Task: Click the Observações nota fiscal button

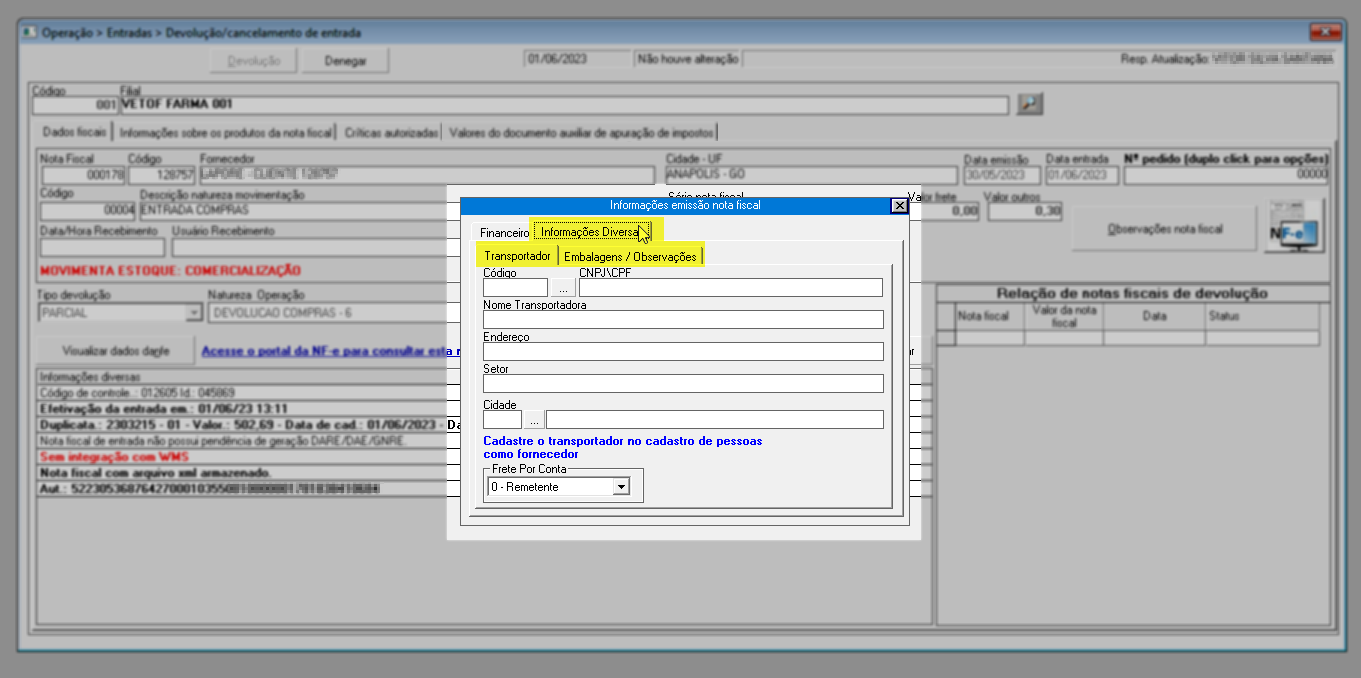Action: coord(1164,229)
